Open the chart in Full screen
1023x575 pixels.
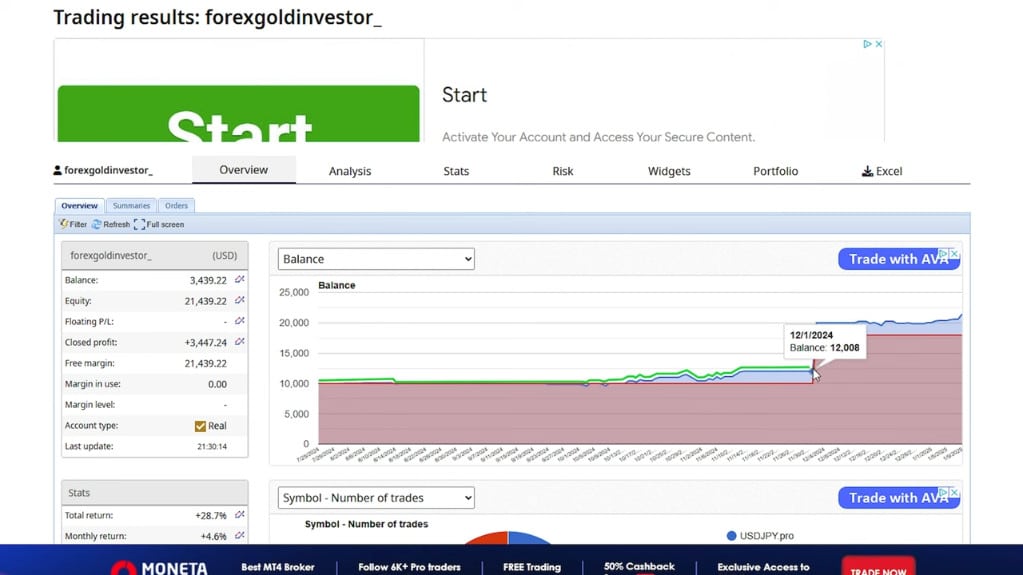coord(139,225)
